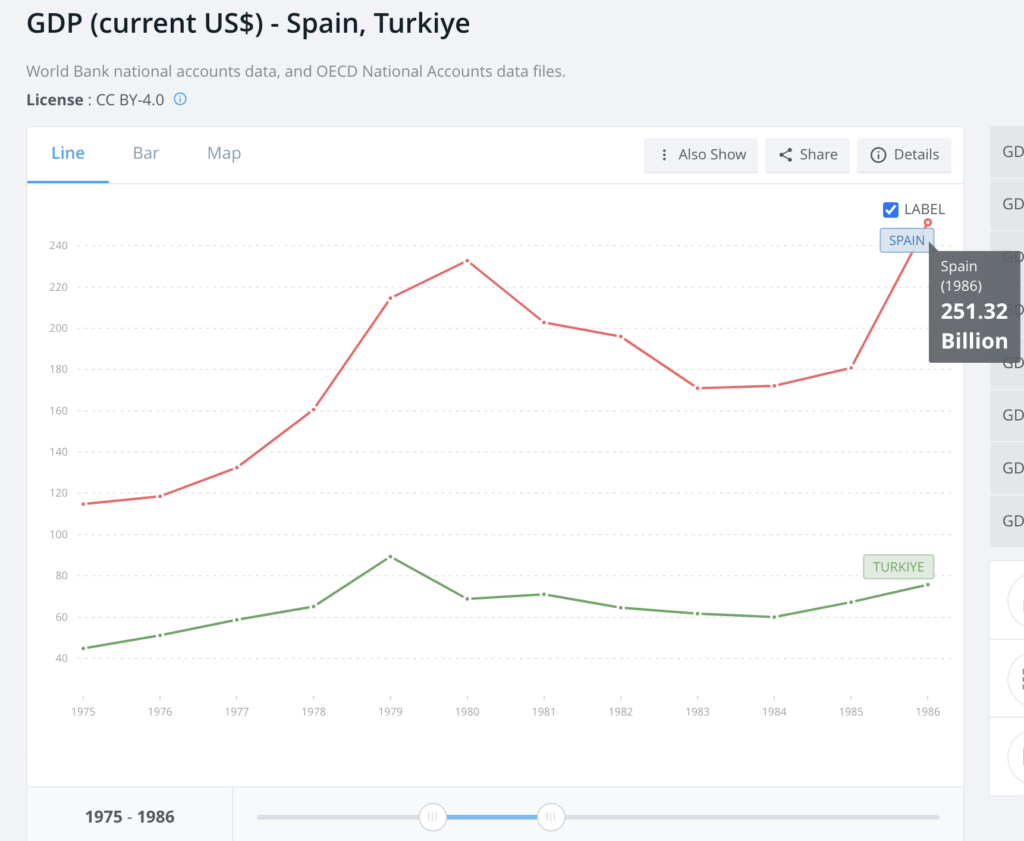The width and height of the screenshot is (1024, 841).
Task: Switch to the Bar tab
Action: click(146, 153)
